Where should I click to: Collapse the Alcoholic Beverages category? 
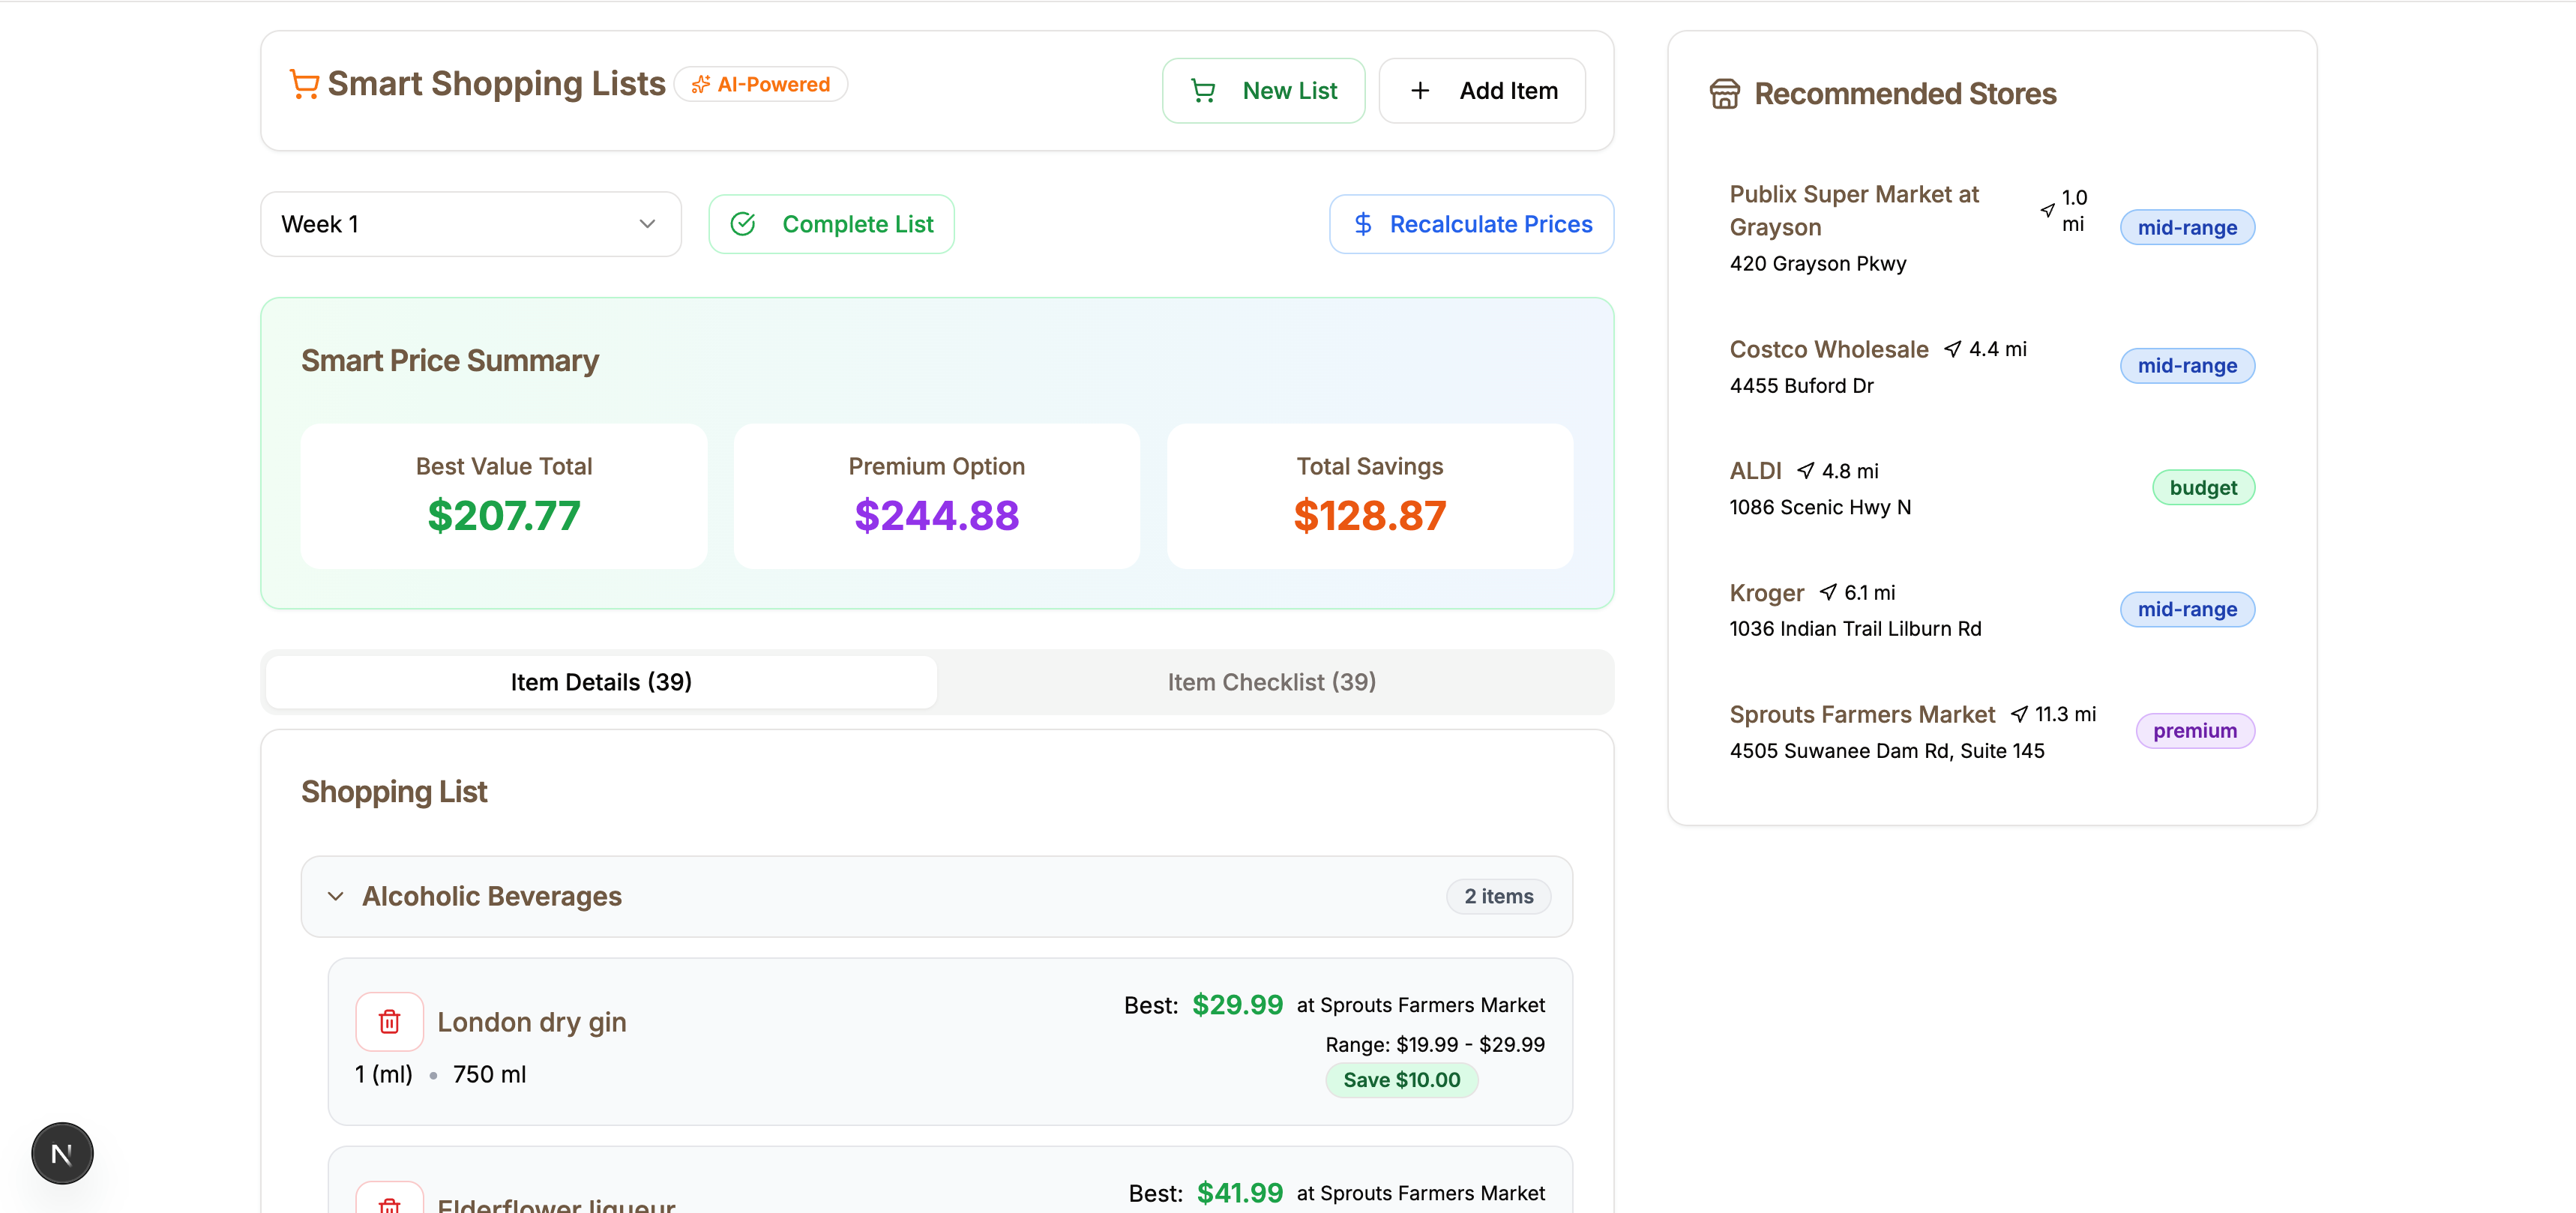(x=336, y=896)
